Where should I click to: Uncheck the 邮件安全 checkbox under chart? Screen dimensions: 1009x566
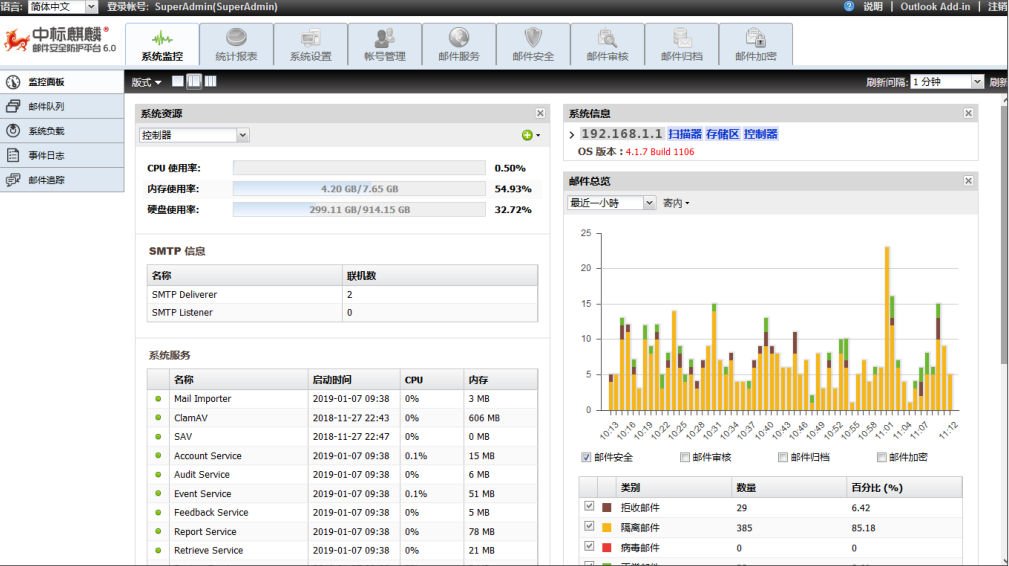coord(586,457)
